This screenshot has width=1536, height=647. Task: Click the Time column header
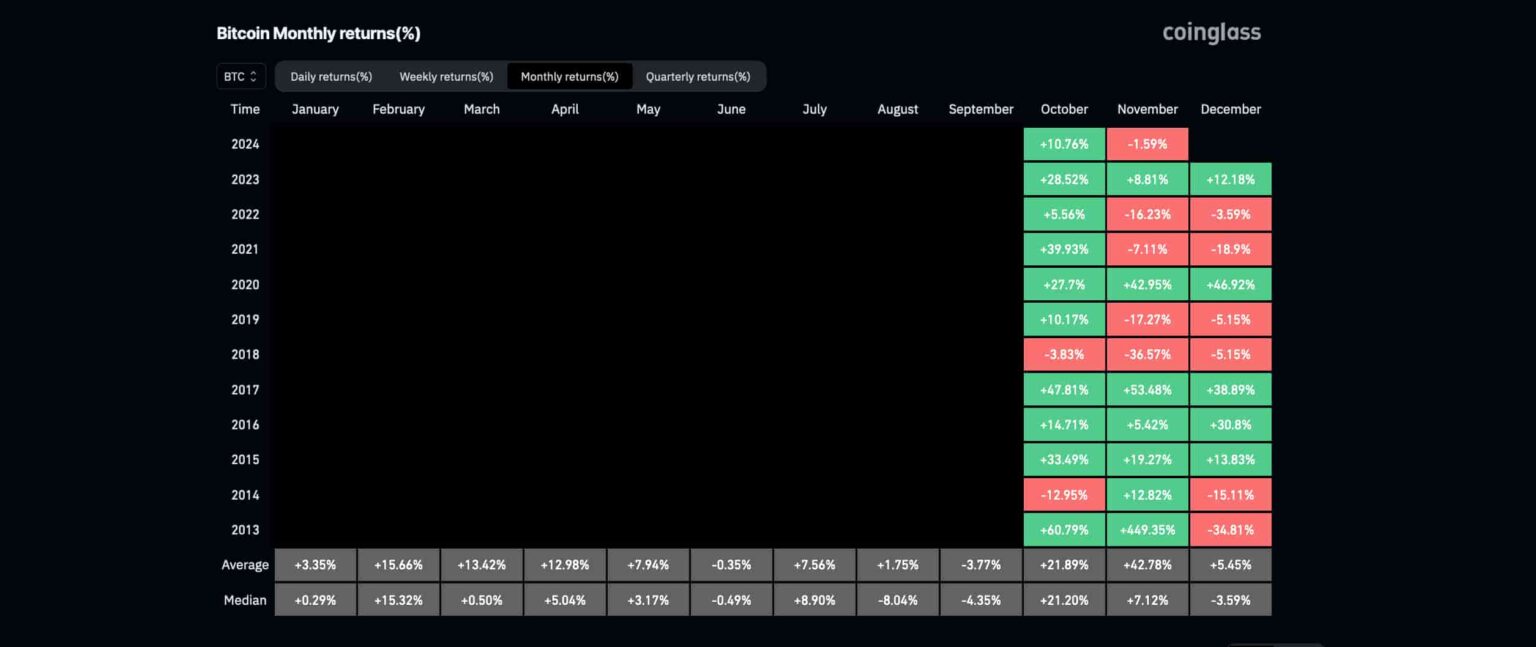245,109
